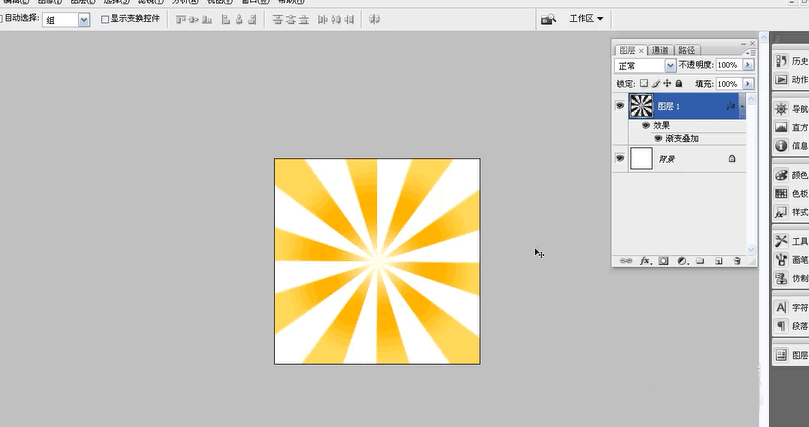Toggle the 显示变换控件 checkbox

click(x=105, y=19)
